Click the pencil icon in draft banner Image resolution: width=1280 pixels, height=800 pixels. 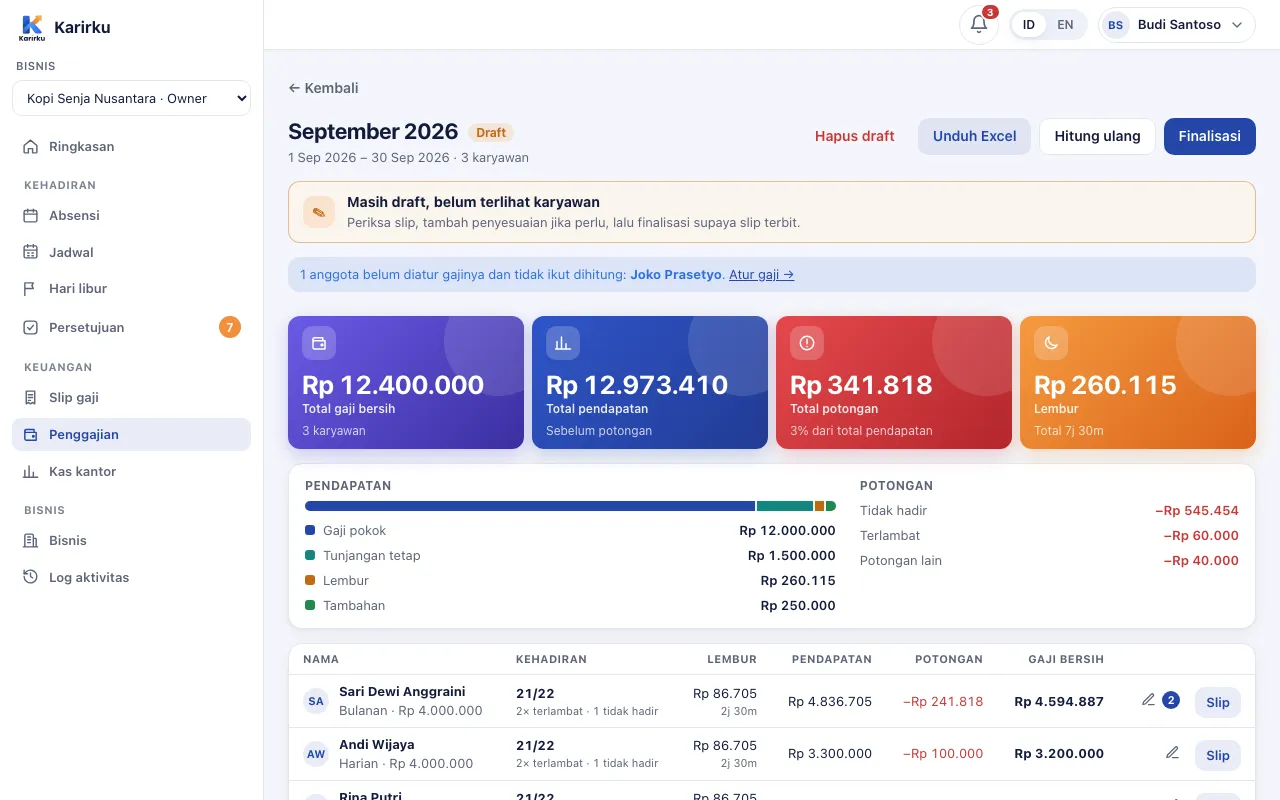pos(319,212)
